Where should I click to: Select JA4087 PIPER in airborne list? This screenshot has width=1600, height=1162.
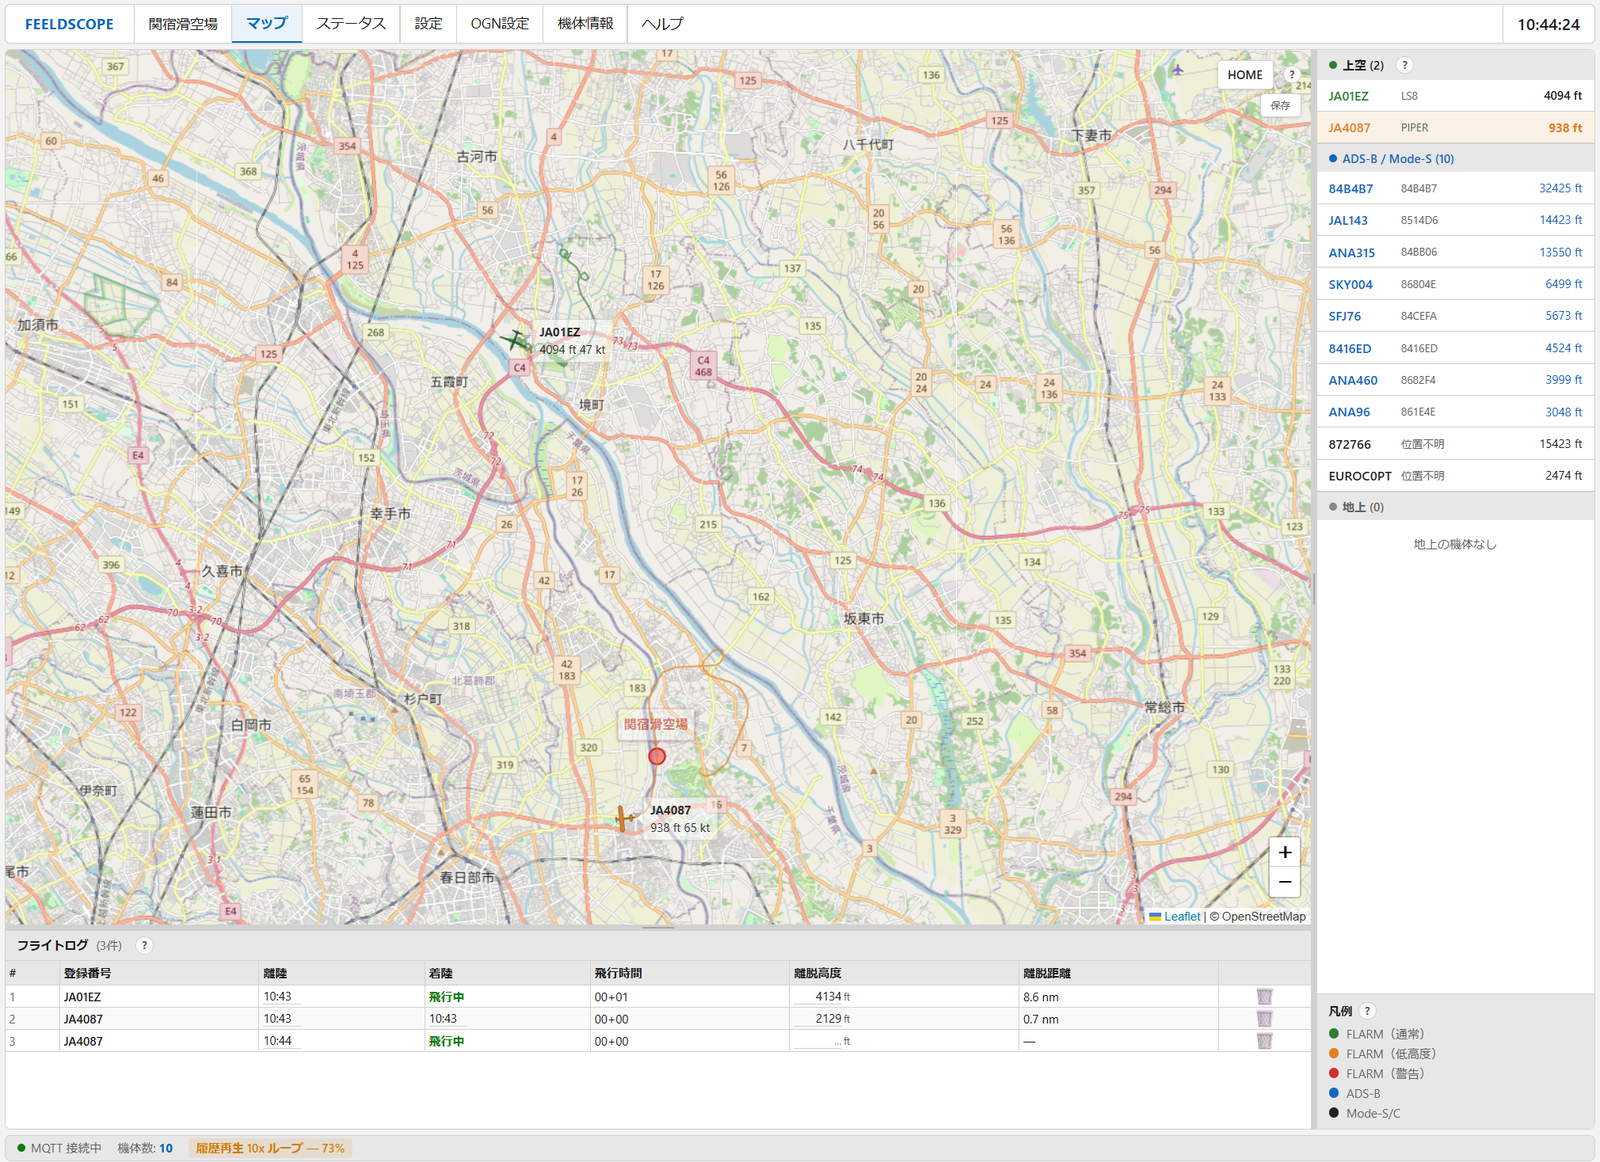pyautogui.click(x=1455, y=128)
